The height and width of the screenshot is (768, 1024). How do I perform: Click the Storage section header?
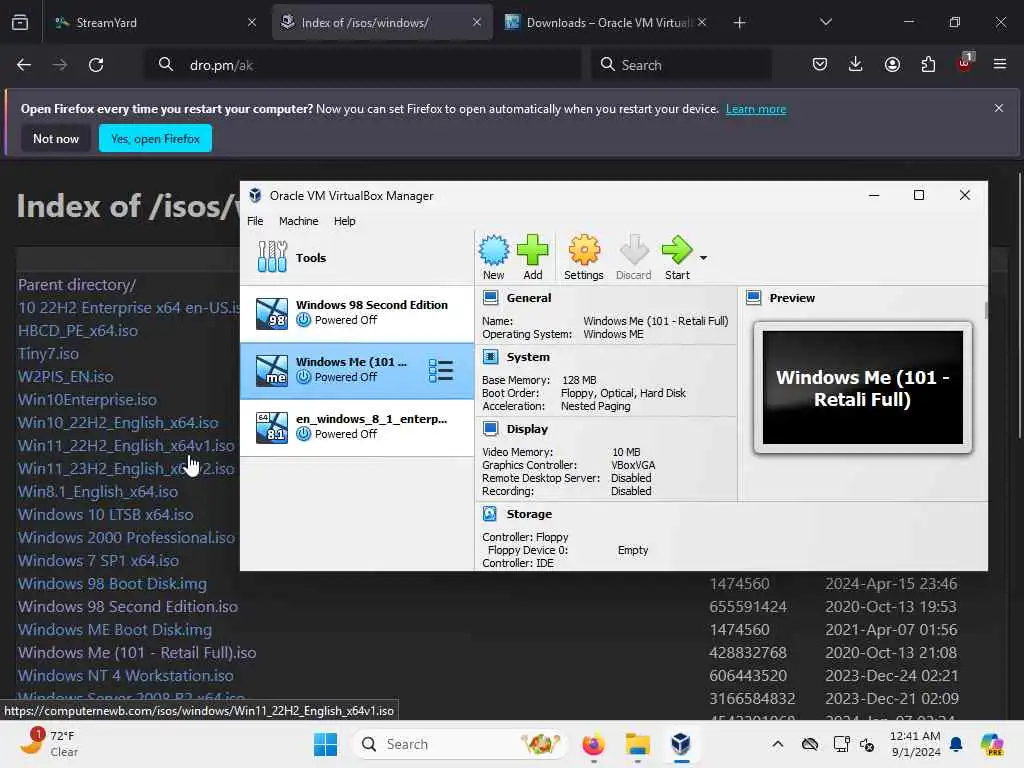(529, 514)
